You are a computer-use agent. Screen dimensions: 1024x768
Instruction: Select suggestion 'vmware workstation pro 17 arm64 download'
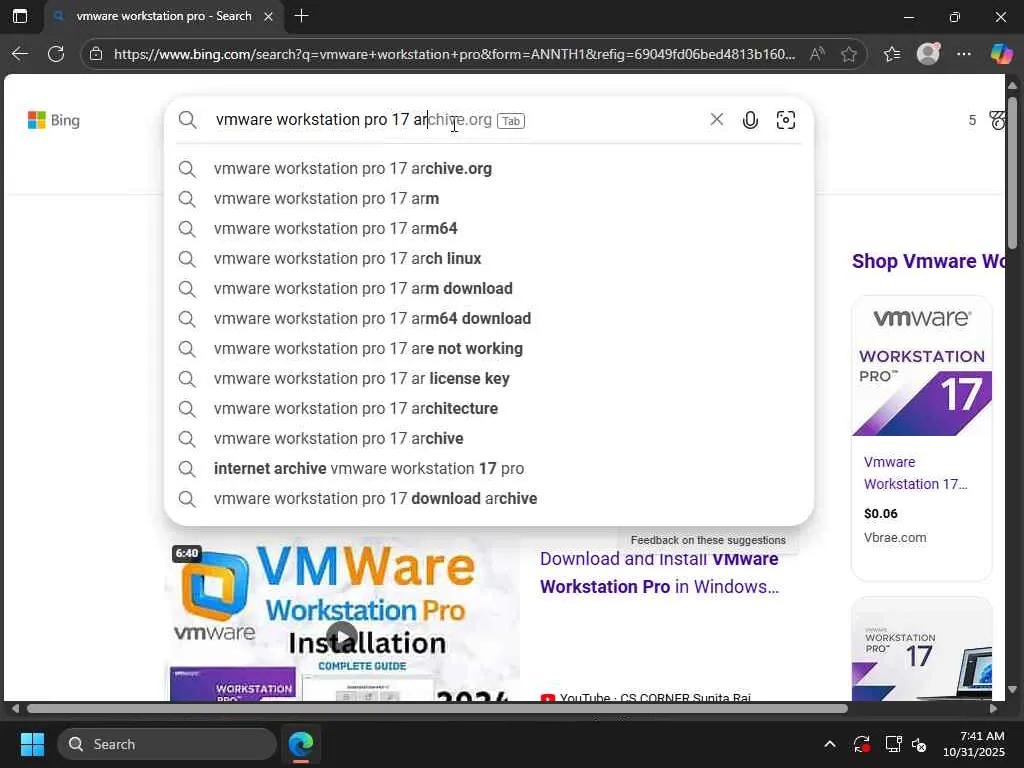click(488, 319)
